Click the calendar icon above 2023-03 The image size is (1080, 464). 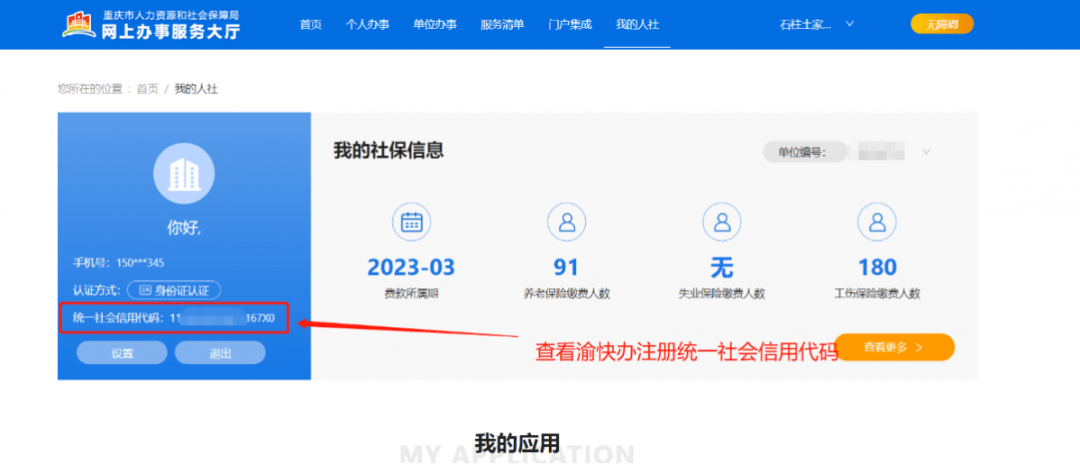(x=411, y=222)
